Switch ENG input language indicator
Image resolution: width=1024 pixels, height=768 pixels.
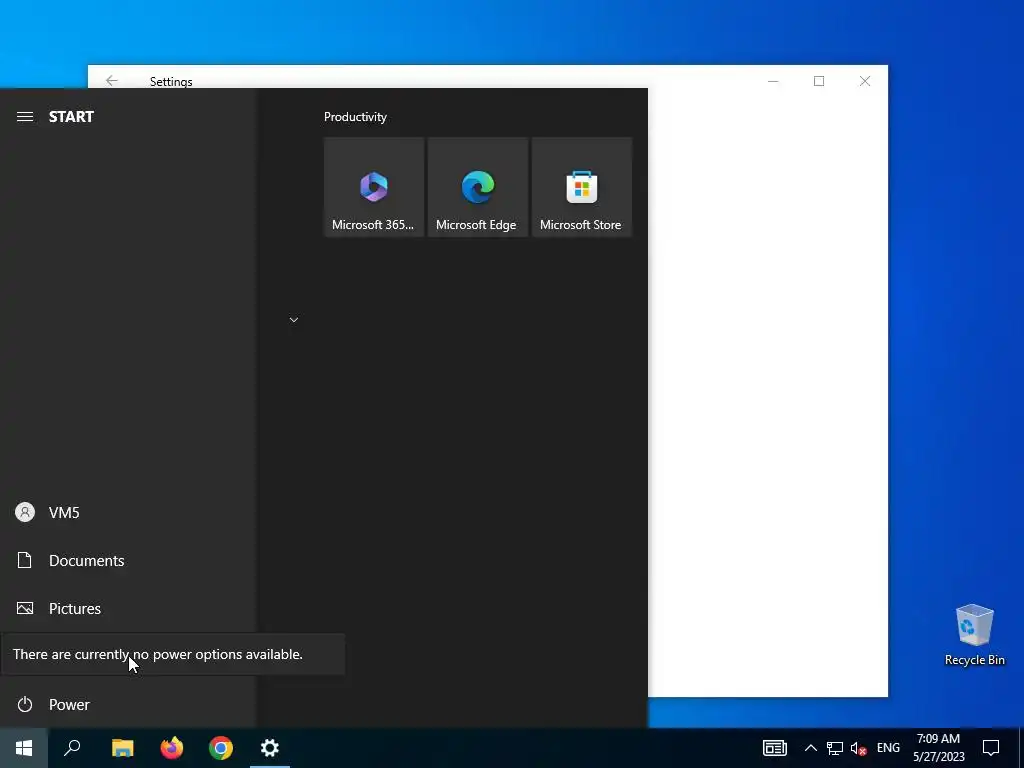click(x=888, y=748)
